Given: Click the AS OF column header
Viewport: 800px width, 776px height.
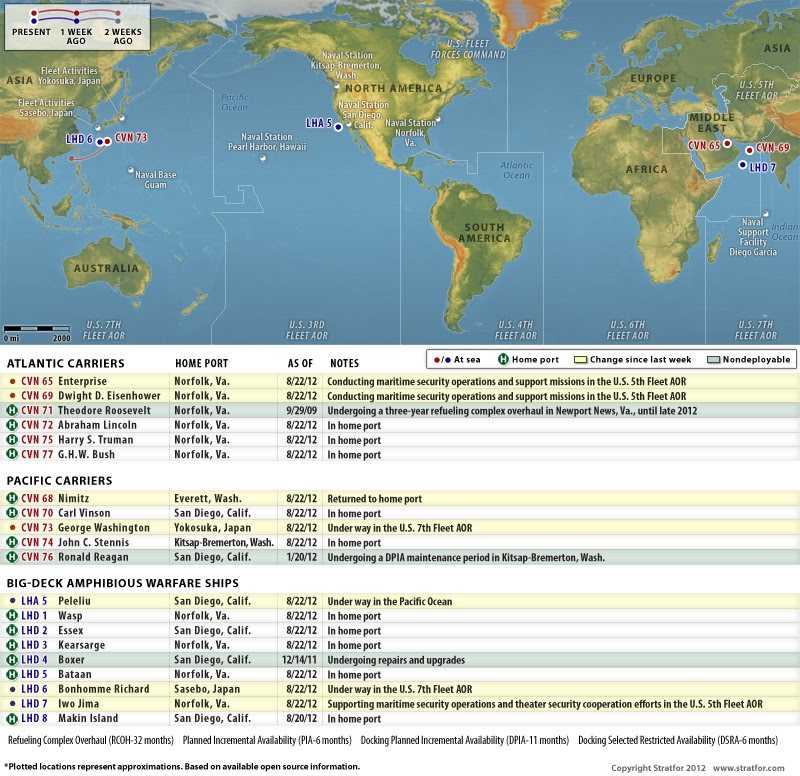Looking at the screenshot, I should [x=300, y=363].
